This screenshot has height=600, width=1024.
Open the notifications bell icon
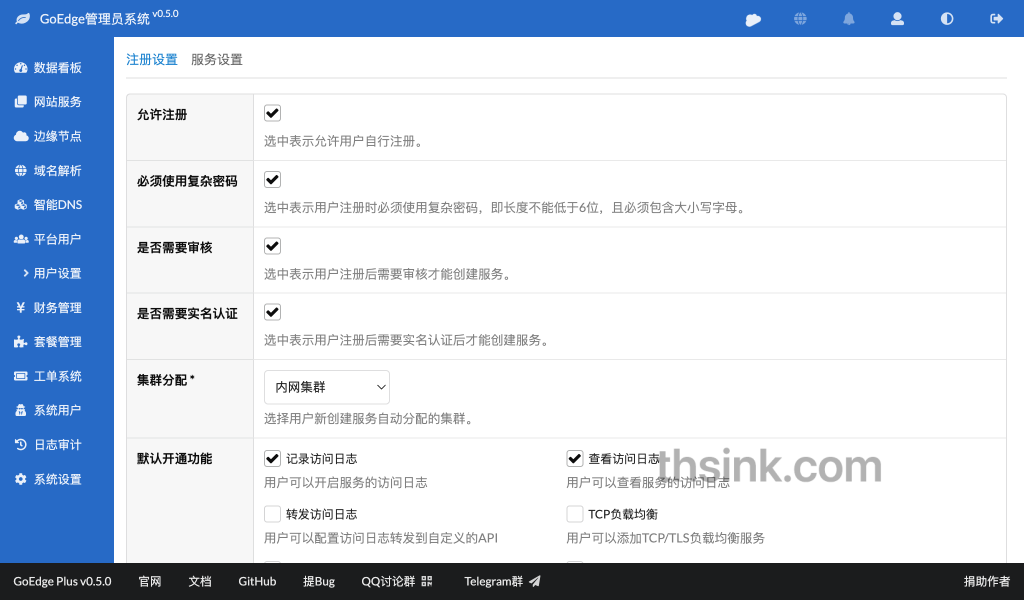pyautogui.click(x=848, y=18)
